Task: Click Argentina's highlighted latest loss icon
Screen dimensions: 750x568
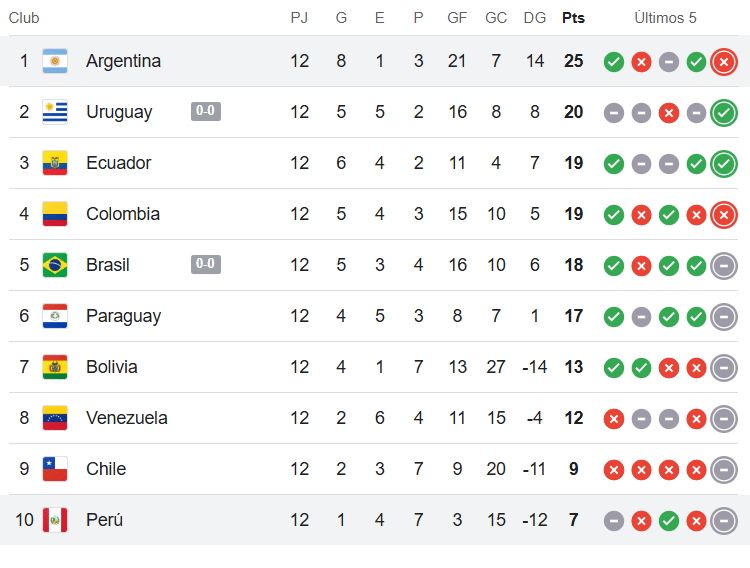Action: click(x=724, y=62)
